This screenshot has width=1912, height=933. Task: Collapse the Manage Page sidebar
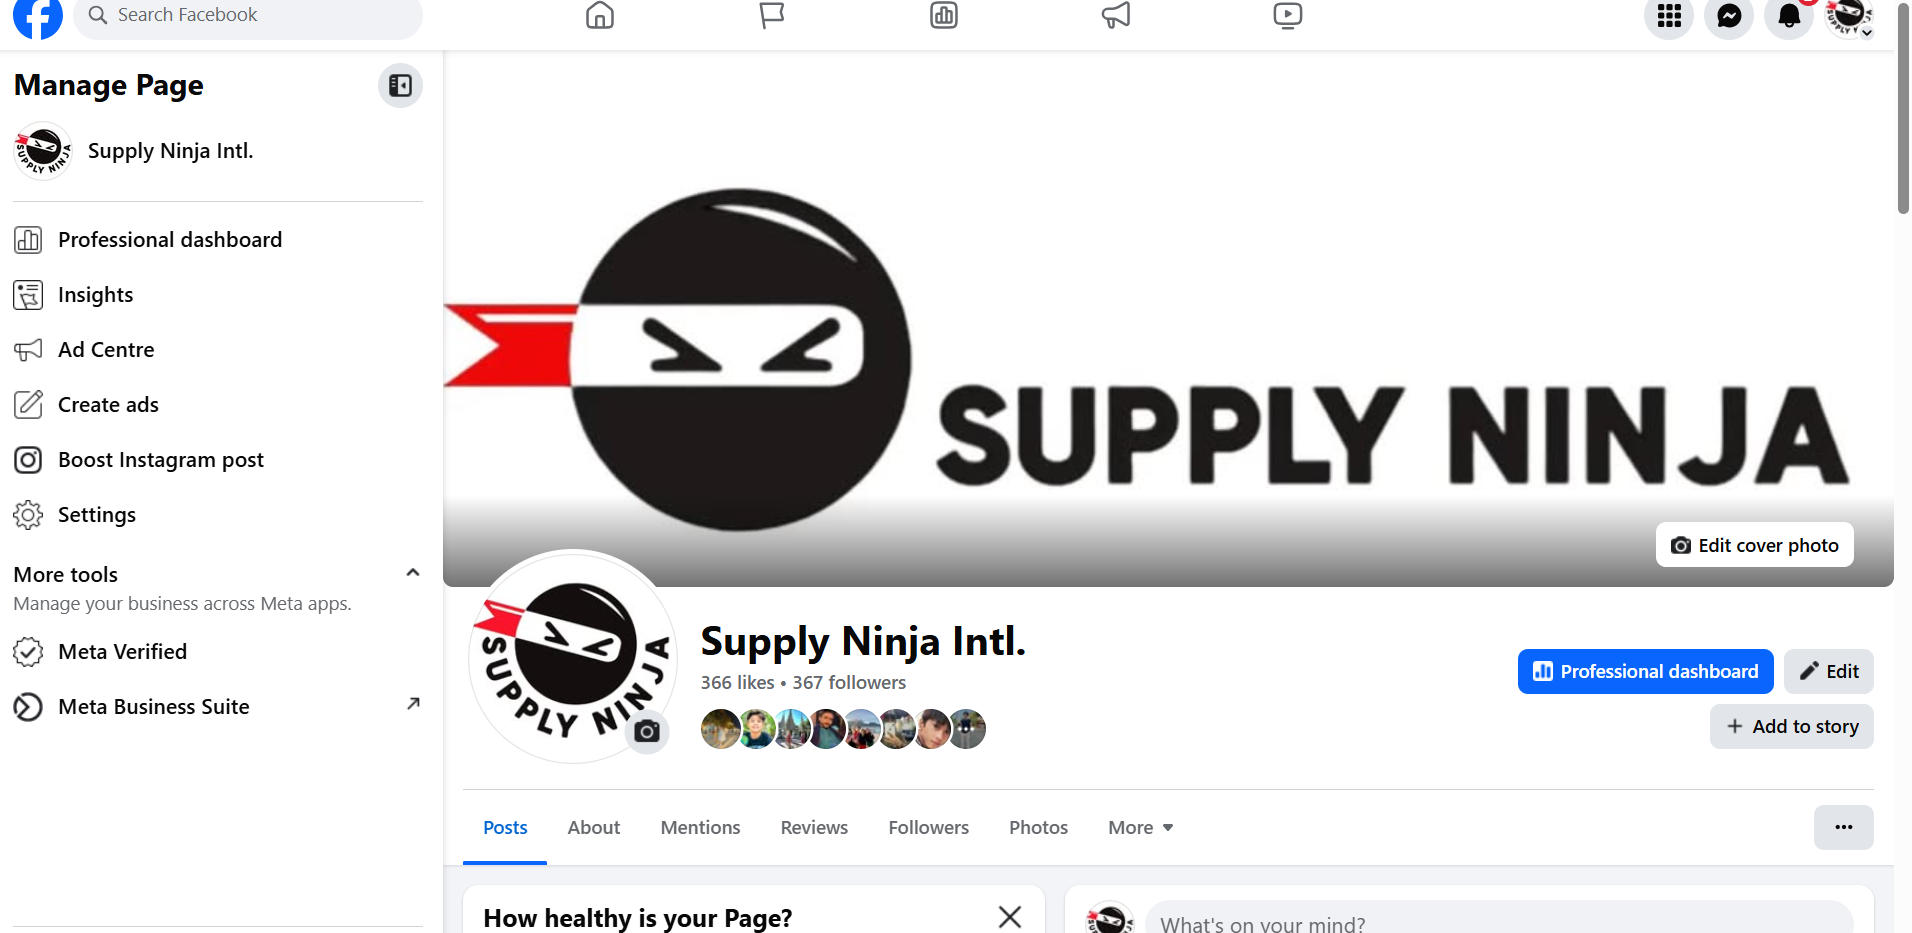[400, 86]
